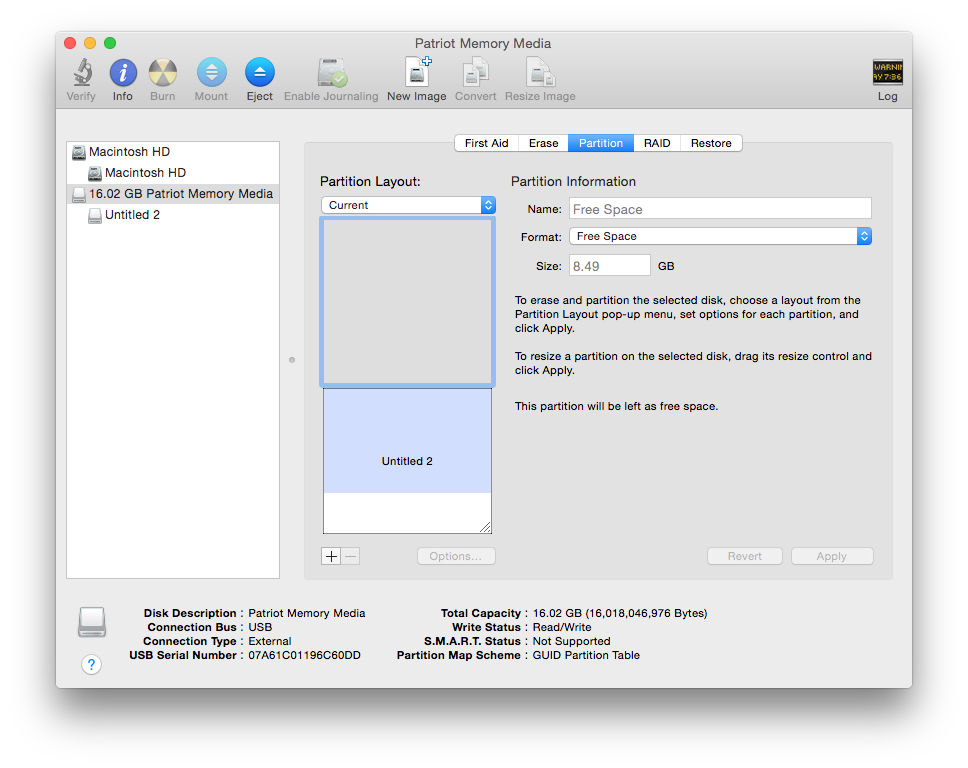Viewport: 968px width, 768px height.
Task: Click the Verify microscope toolbar icon
Action: click(82, 73)
